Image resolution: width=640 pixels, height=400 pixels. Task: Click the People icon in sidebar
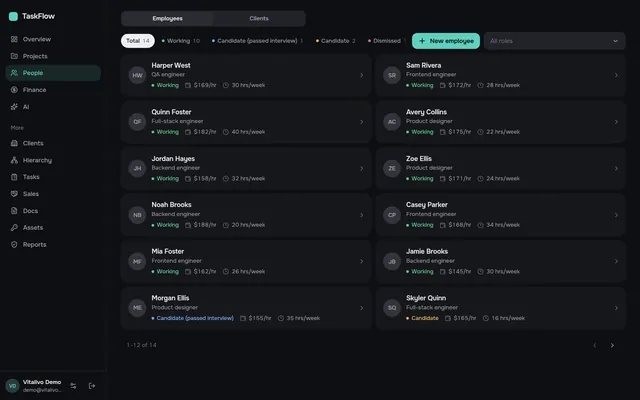(14, 73)
